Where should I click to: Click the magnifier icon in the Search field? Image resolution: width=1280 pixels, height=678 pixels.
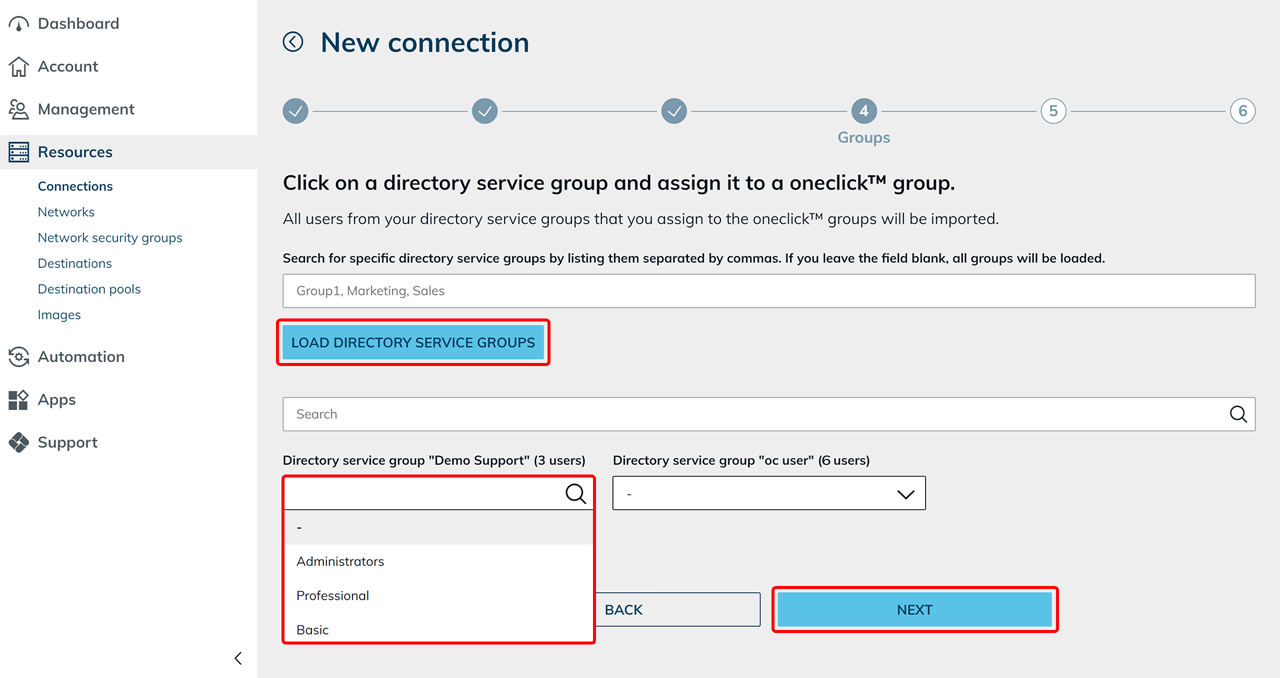point(1238,414)
